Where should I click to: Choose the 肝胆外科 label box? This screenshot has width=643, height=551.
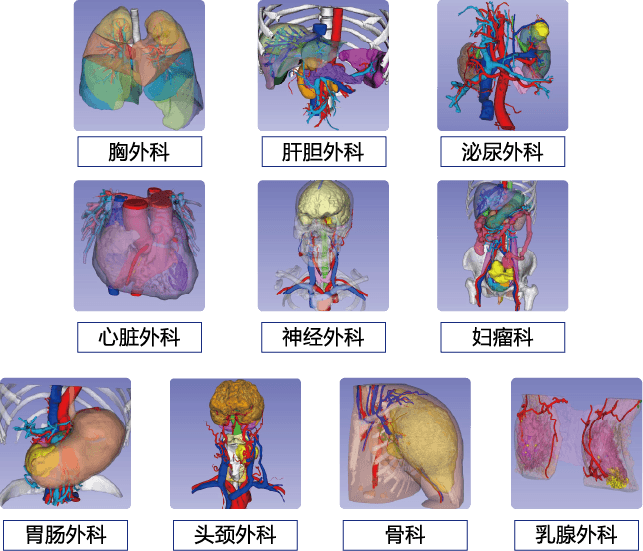pyautogui.click(x=324, y=152)
